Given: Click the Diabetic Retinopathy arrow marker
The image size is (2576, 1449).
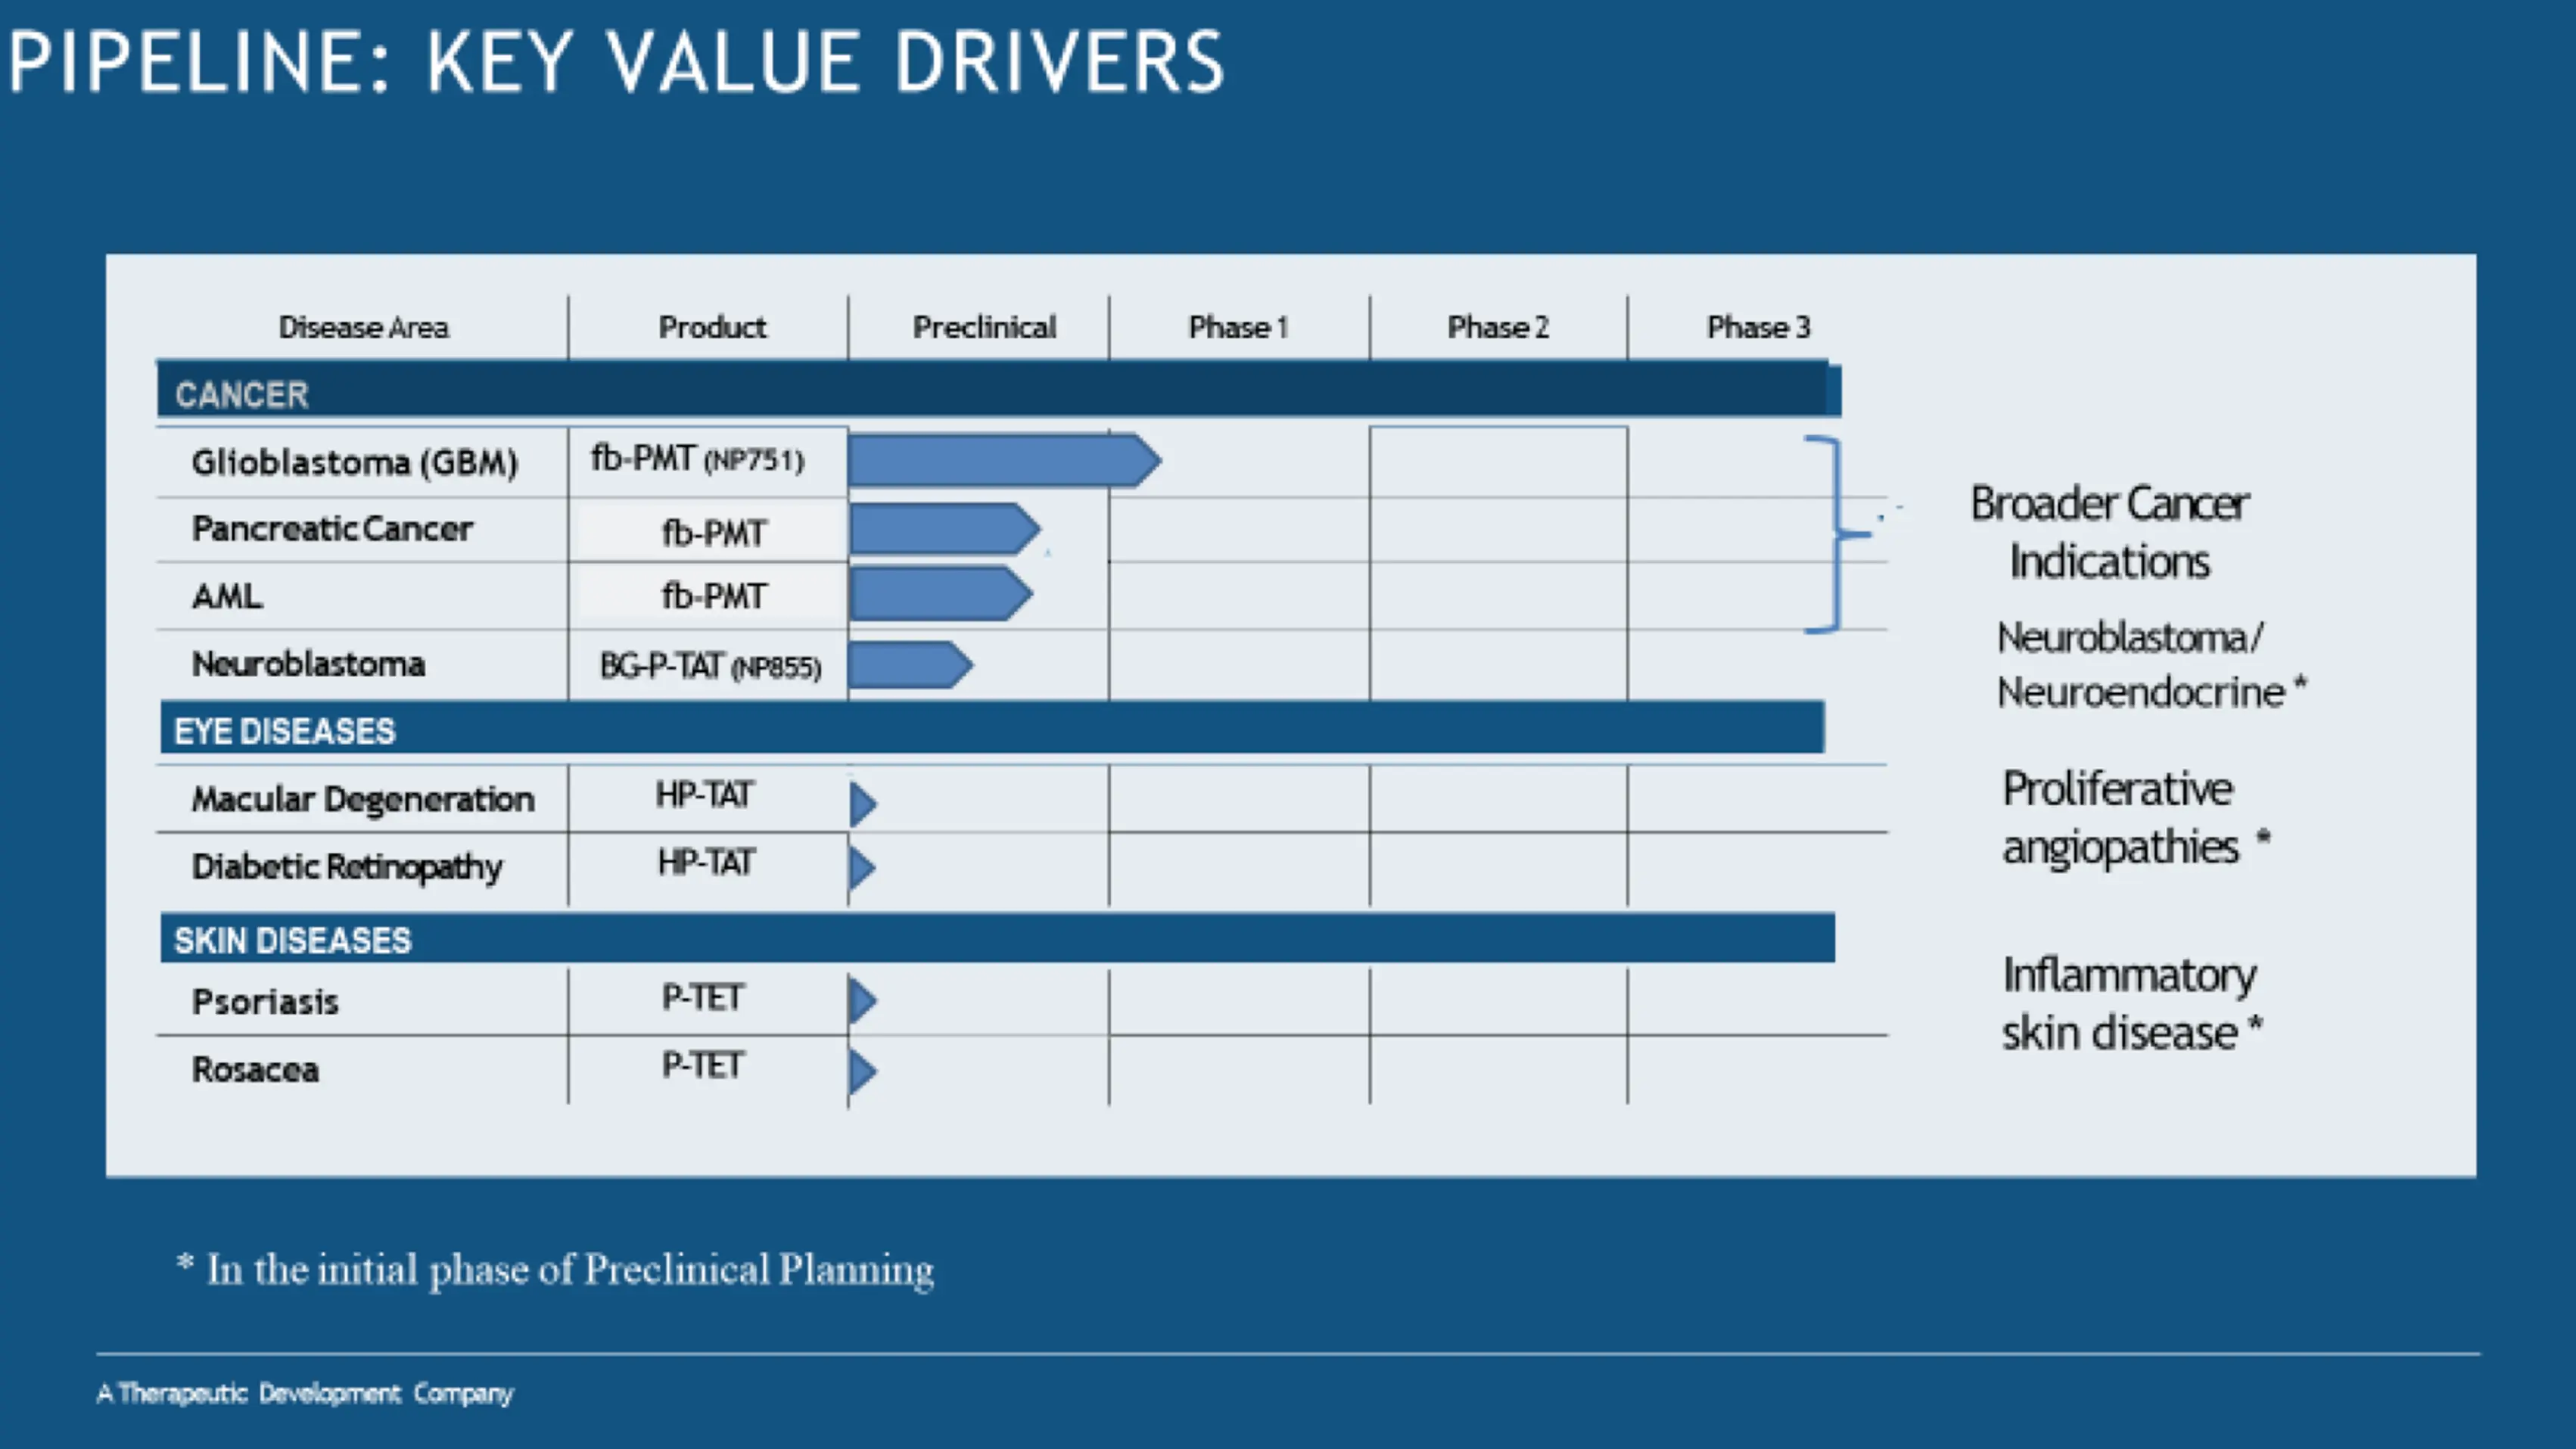Looking at the screenshot, I should coord(863,867).
